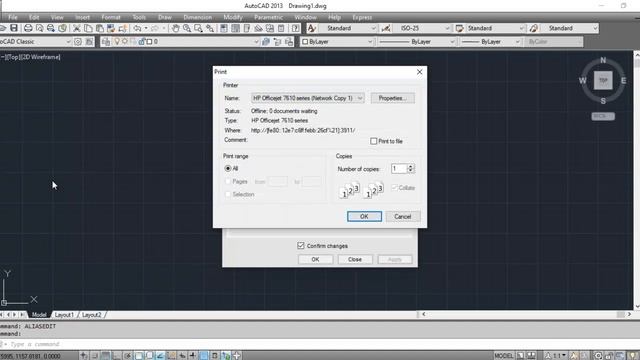The height and width of the screenshot is (360, 640).
Task: Switch to the Layout1 tab
Action: pos(64,315)
